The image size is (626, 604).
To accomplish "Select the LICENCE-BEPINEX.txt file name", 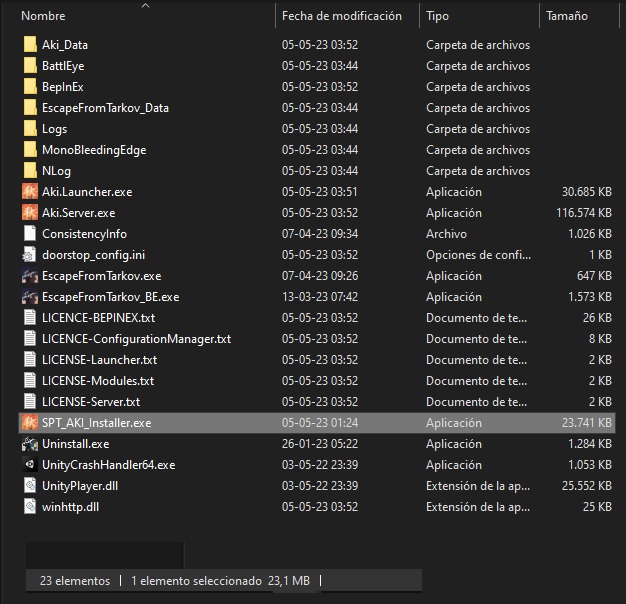I will 99,318.
